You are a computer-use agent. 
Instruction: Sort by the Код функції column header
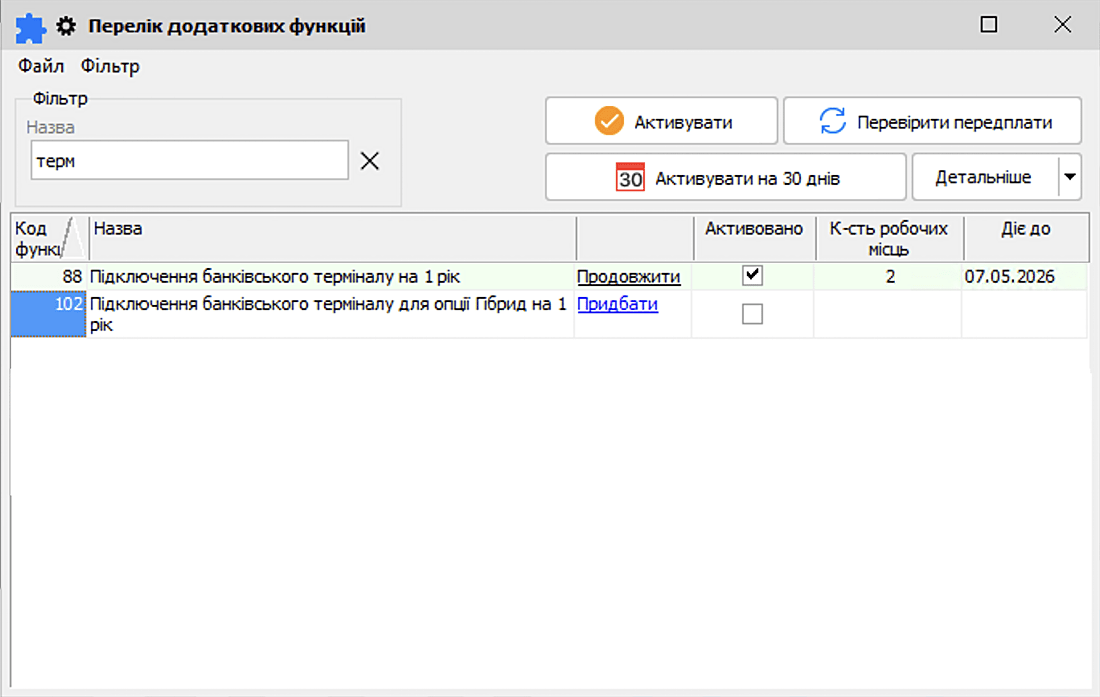(49, 238)
